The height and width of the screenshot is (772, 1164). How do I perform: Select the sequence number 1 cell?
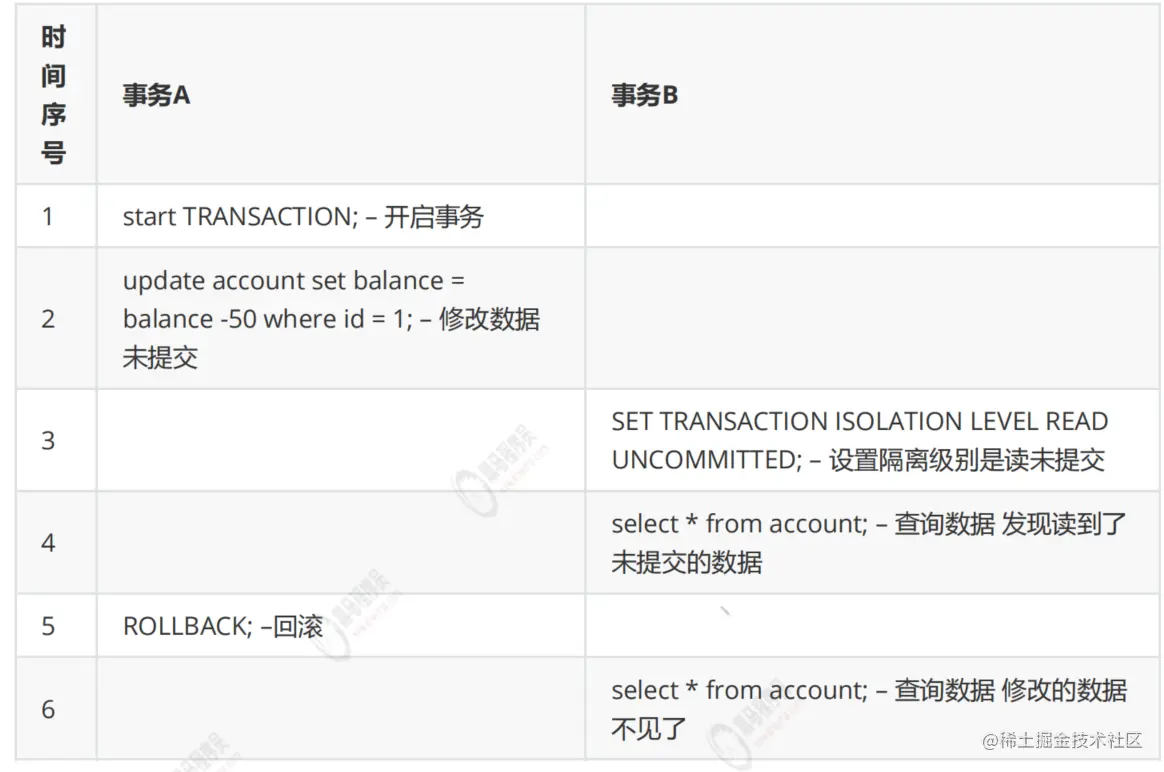click(48, 216)
